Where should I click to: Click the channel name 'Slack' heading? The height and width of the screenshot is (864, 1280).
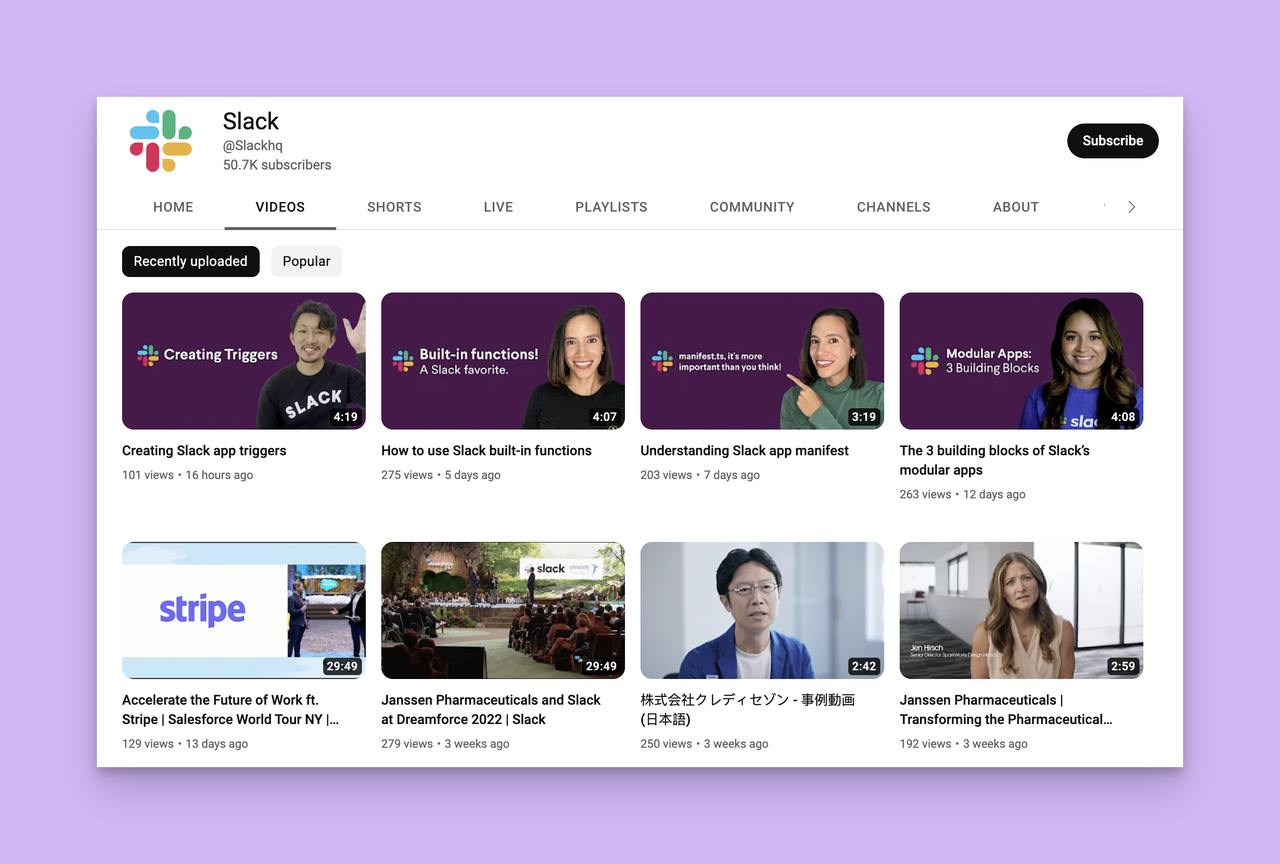pos(250,121)
